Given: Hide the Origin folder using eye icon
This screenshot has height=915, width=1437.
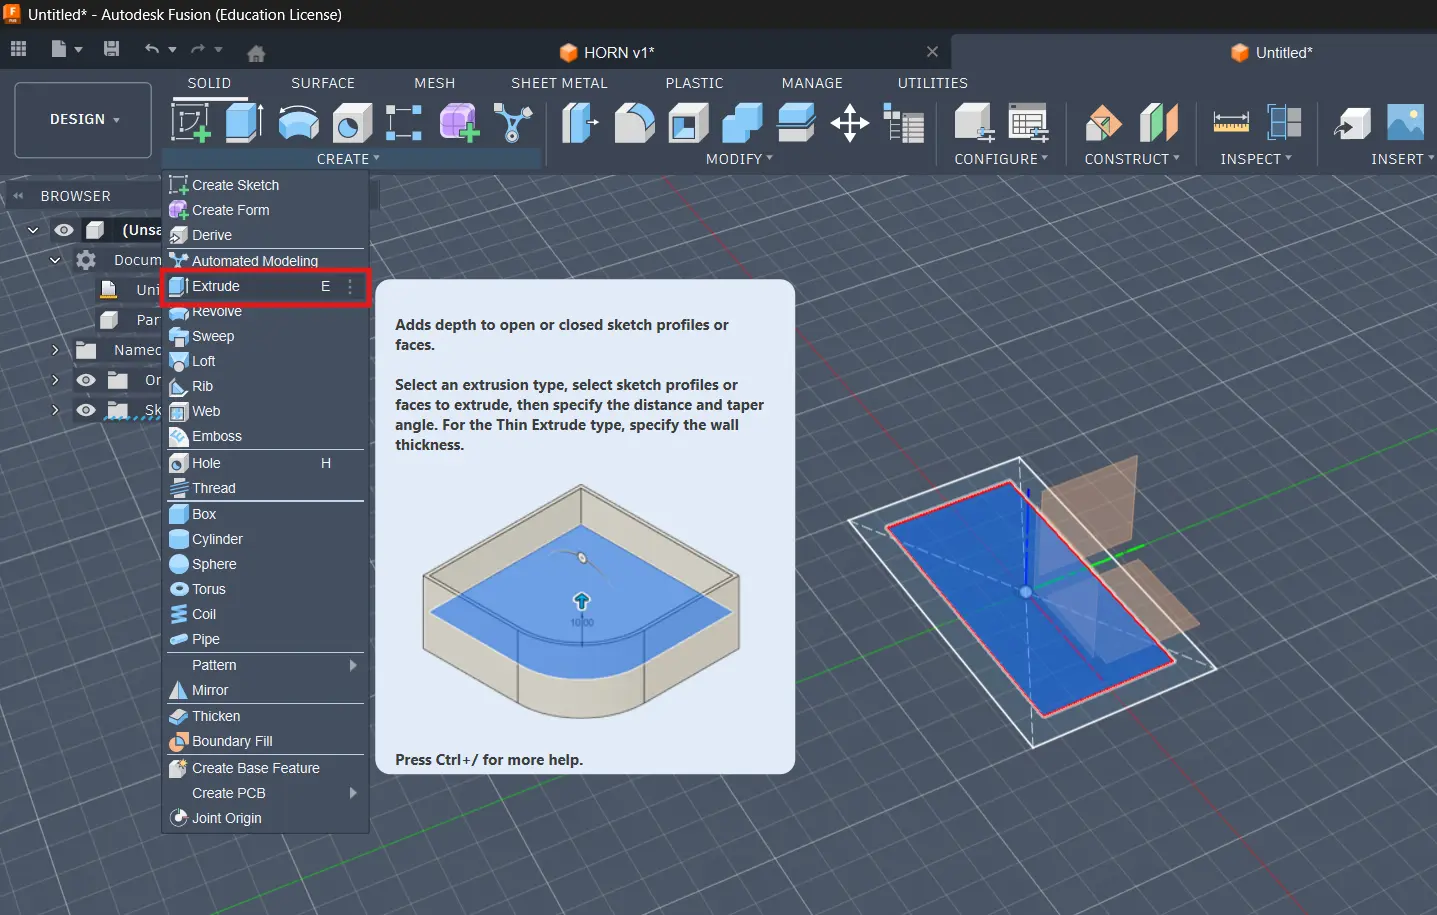Looking at the screenshot, I should pyautogui.click(x=86, y=380).
